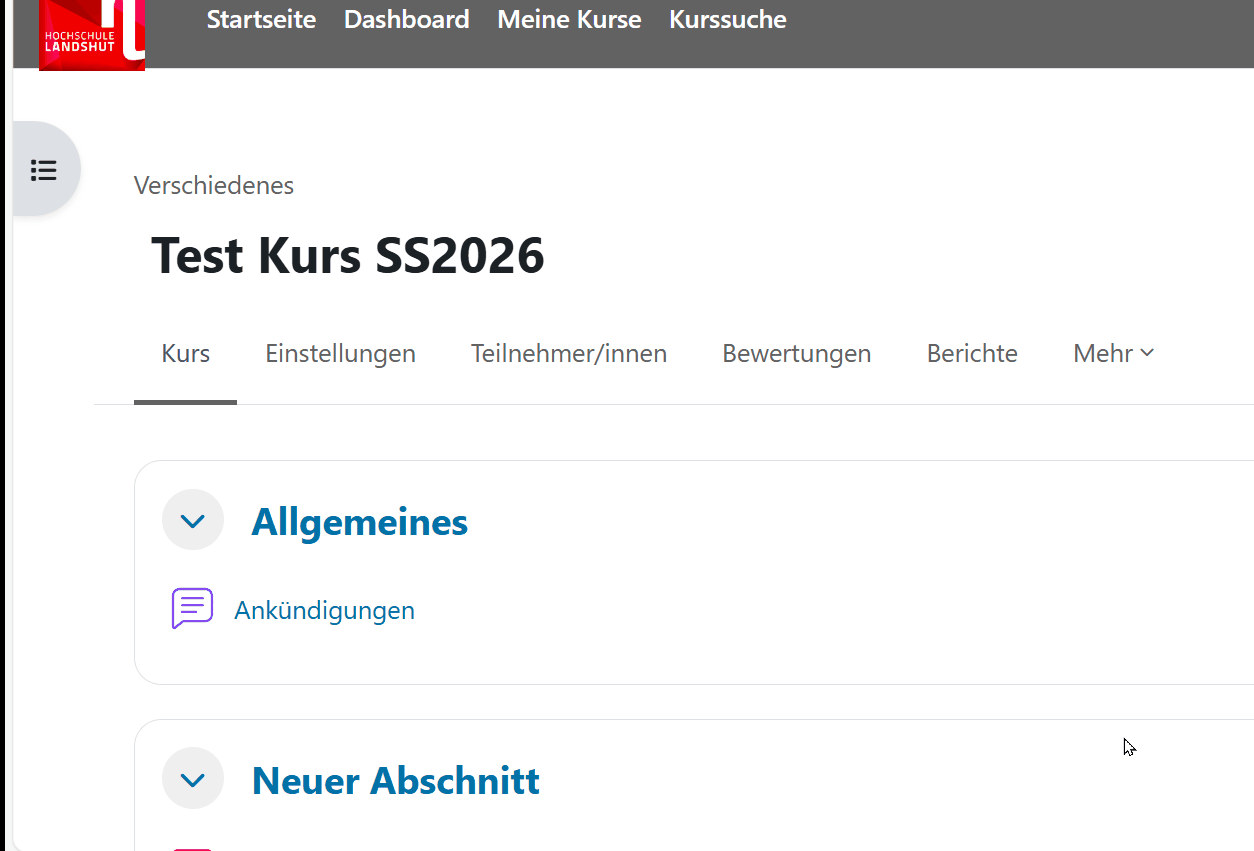Click the Ankündigungen forum icon
The width and height of the screenshot is (1254, 851).
click(192, 609)
